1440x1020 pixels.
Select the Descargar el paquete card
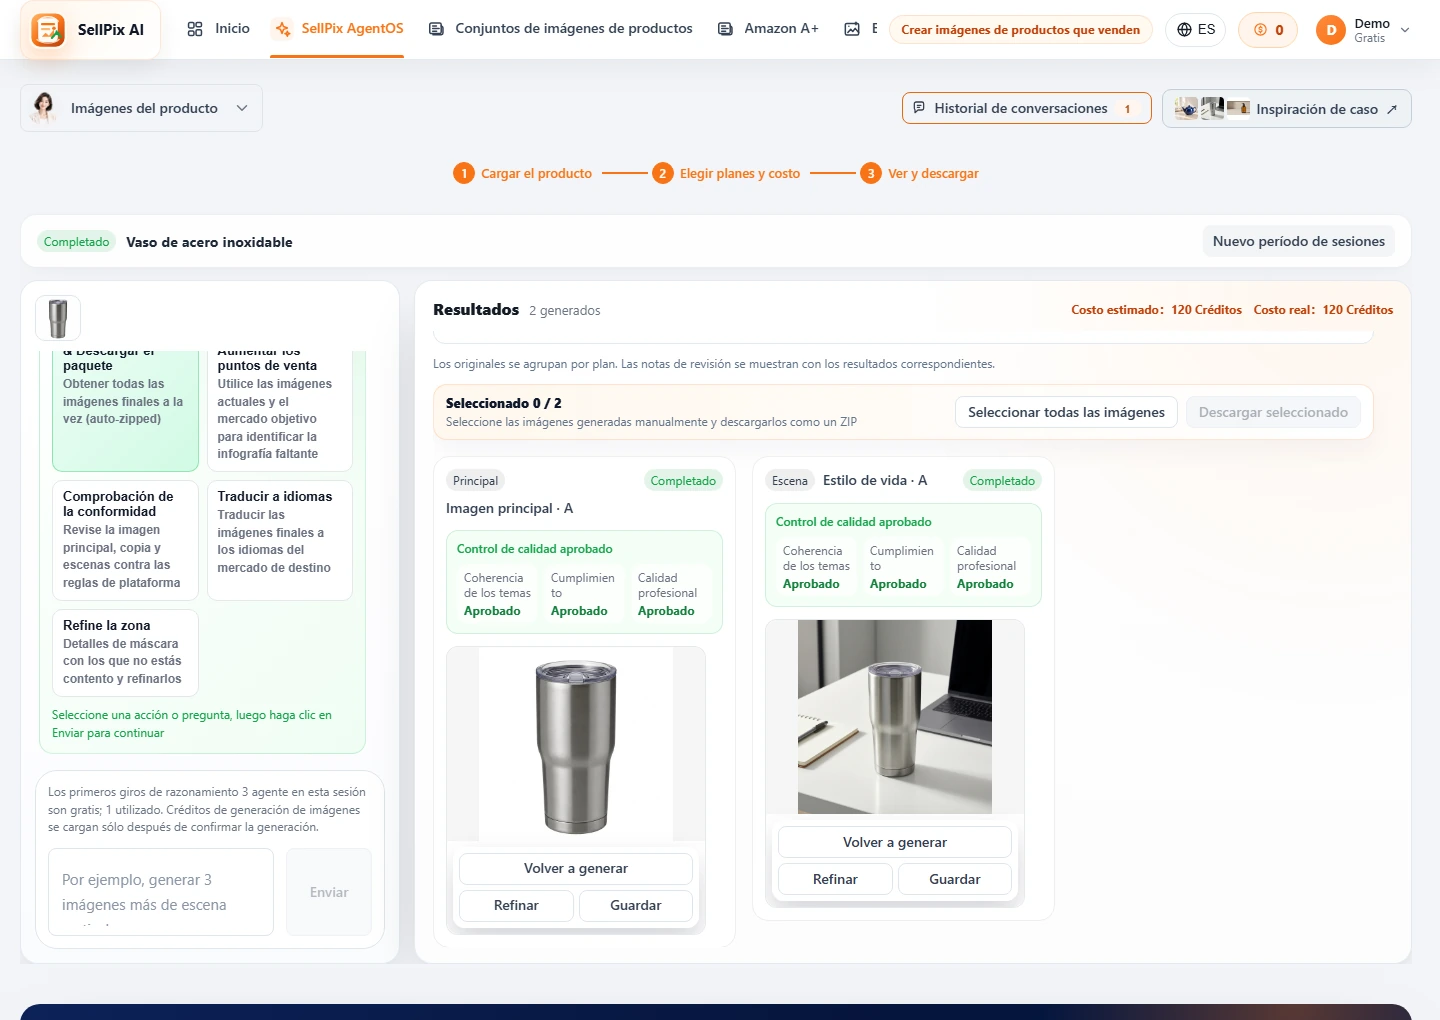pyautogui.click(x=125, y=410)
